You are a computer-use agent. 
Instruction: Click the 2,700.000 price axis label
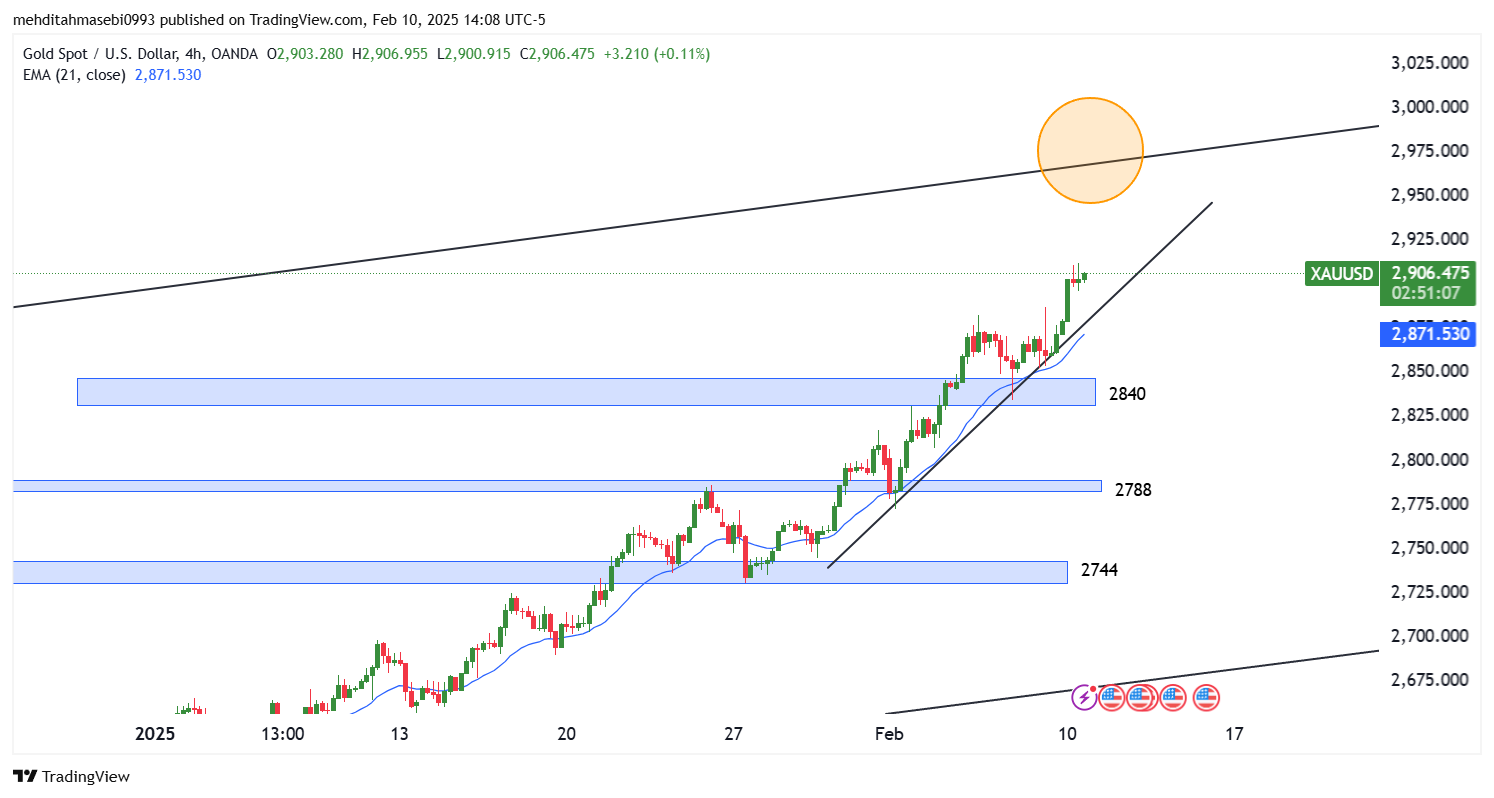1430,636
